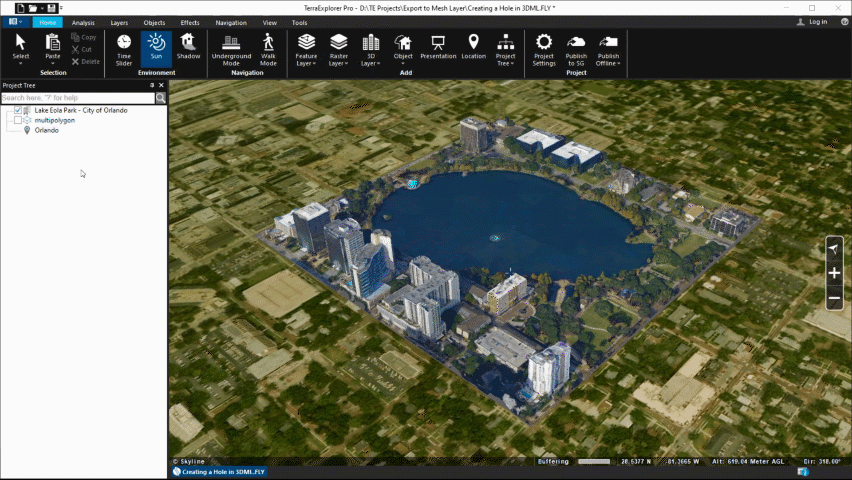Open the Publish Offline dropdown

608,49
